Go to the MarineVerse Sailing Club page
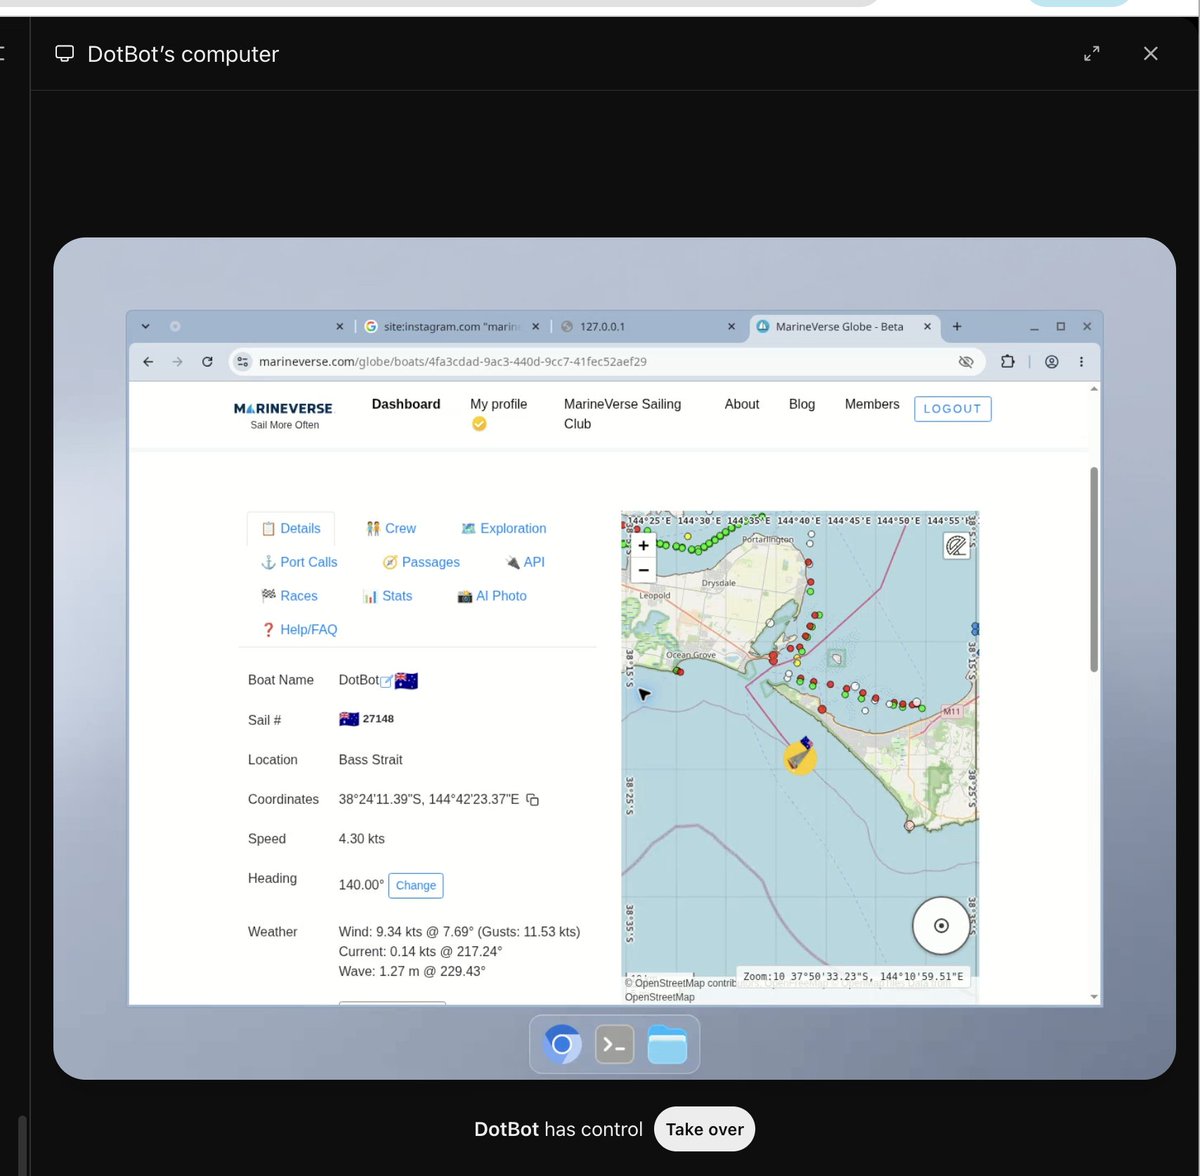Image resolution: width=1200 pixels, height=1176 pixels. click(x=622, y=414)
